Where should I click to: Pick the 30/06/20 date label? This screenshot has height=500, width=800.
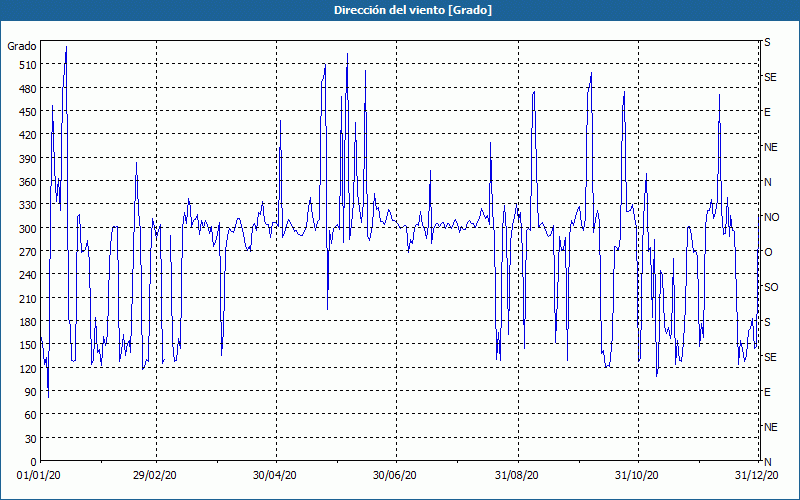(x=394, y=475)
